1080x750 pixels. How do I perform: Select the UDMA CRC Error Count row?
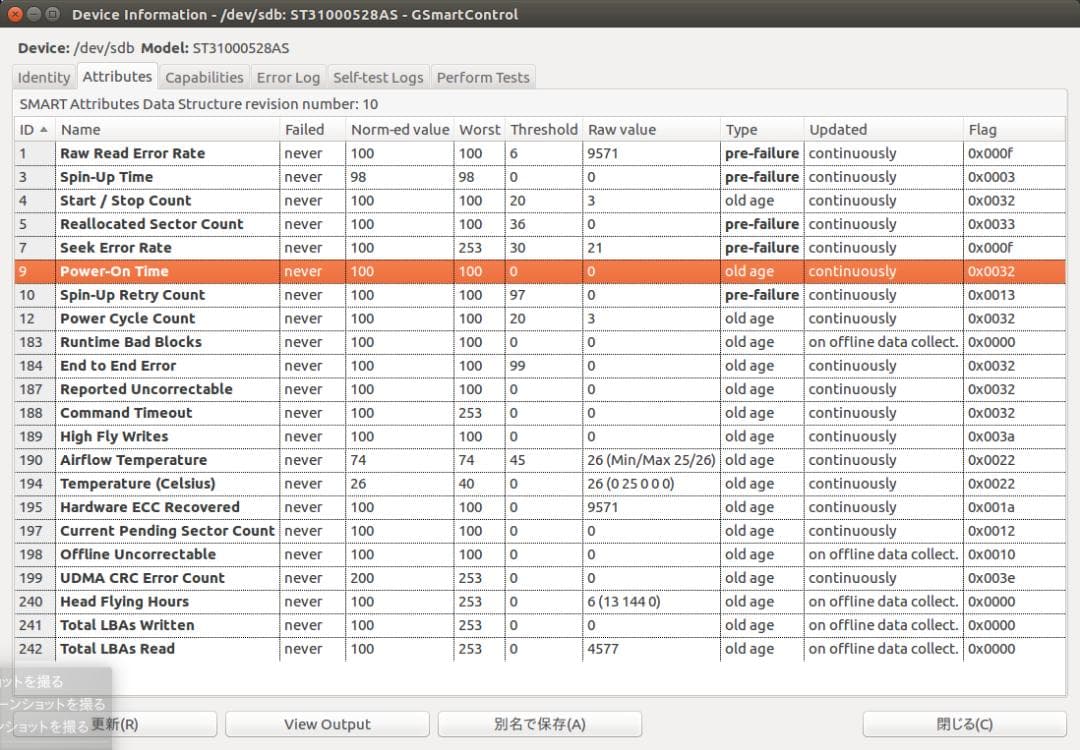pos(142,579)
